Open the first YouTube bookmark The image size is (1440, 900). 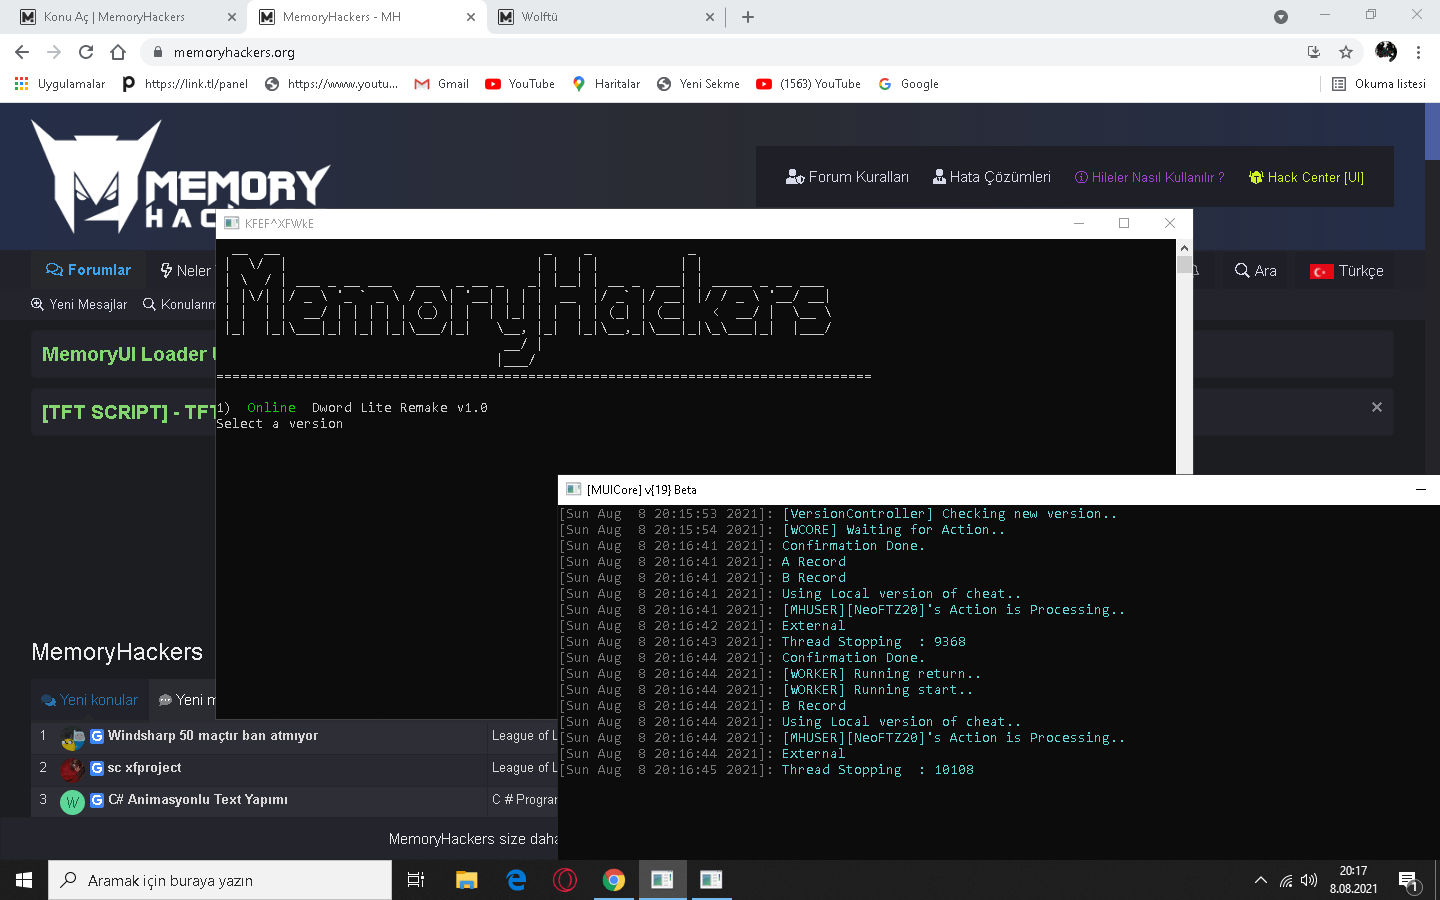520,84
